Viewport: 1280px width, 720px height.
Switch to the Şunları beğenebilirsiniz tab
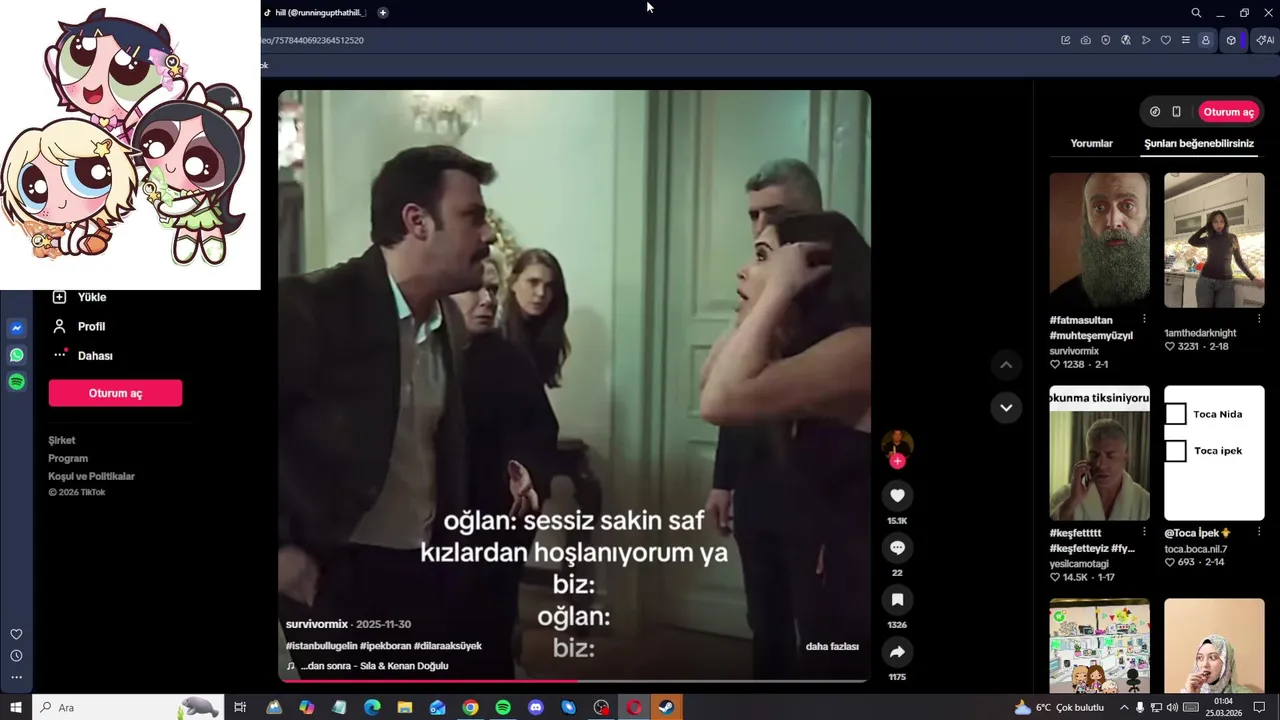[1199, 143]
